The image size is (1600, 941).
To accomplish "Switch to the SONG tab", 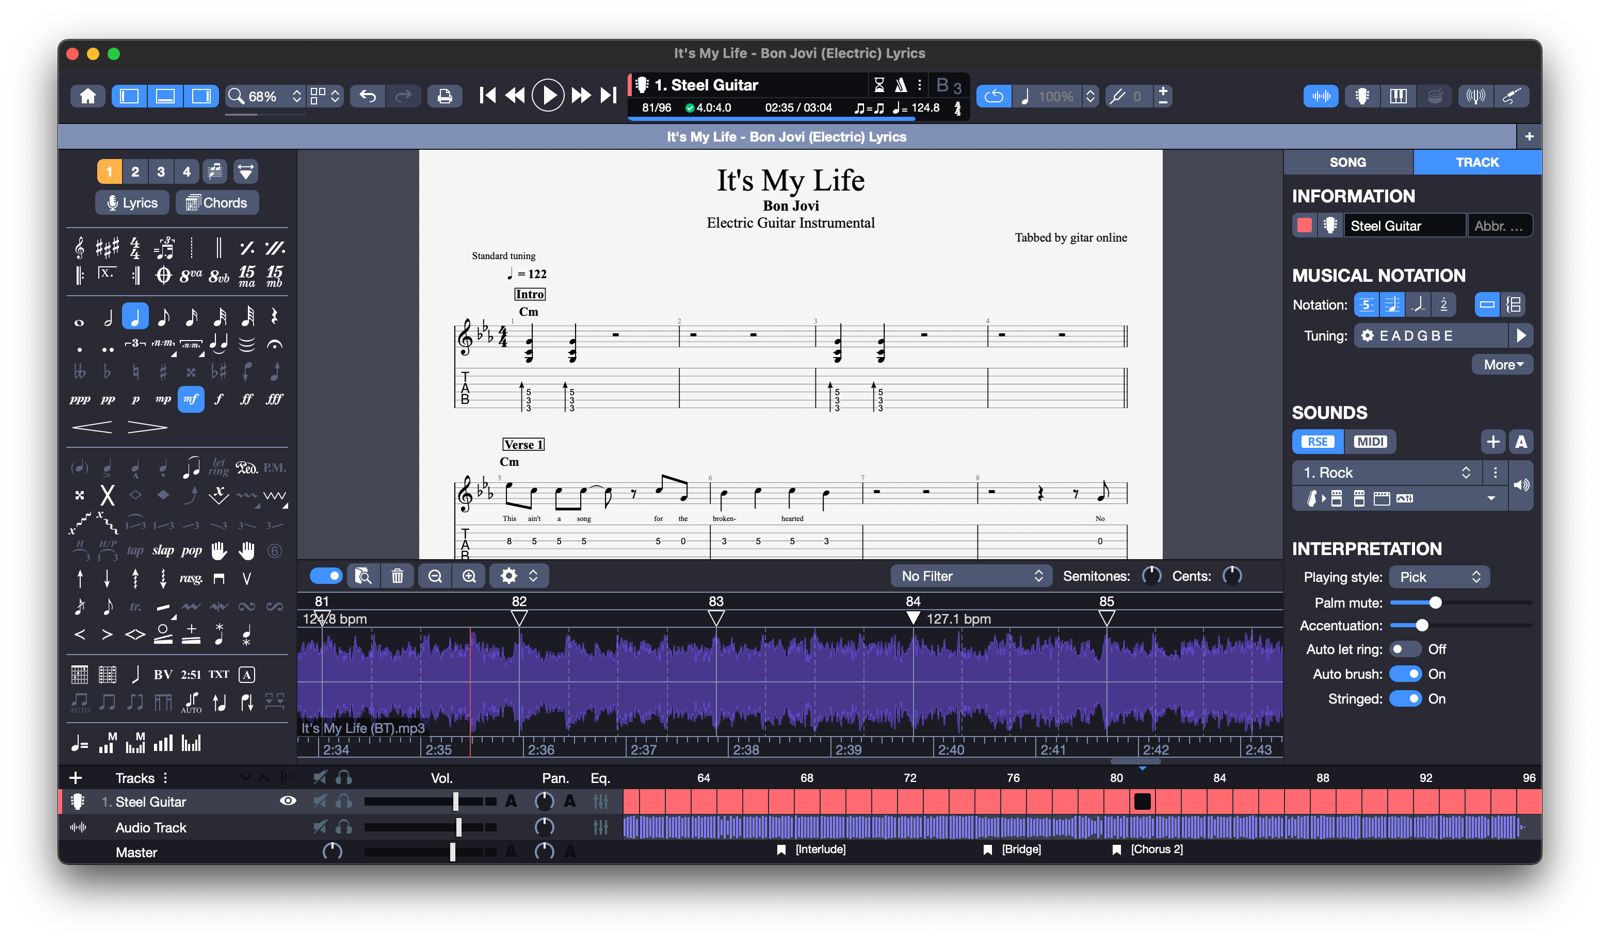I will [x=1347, y=162].
